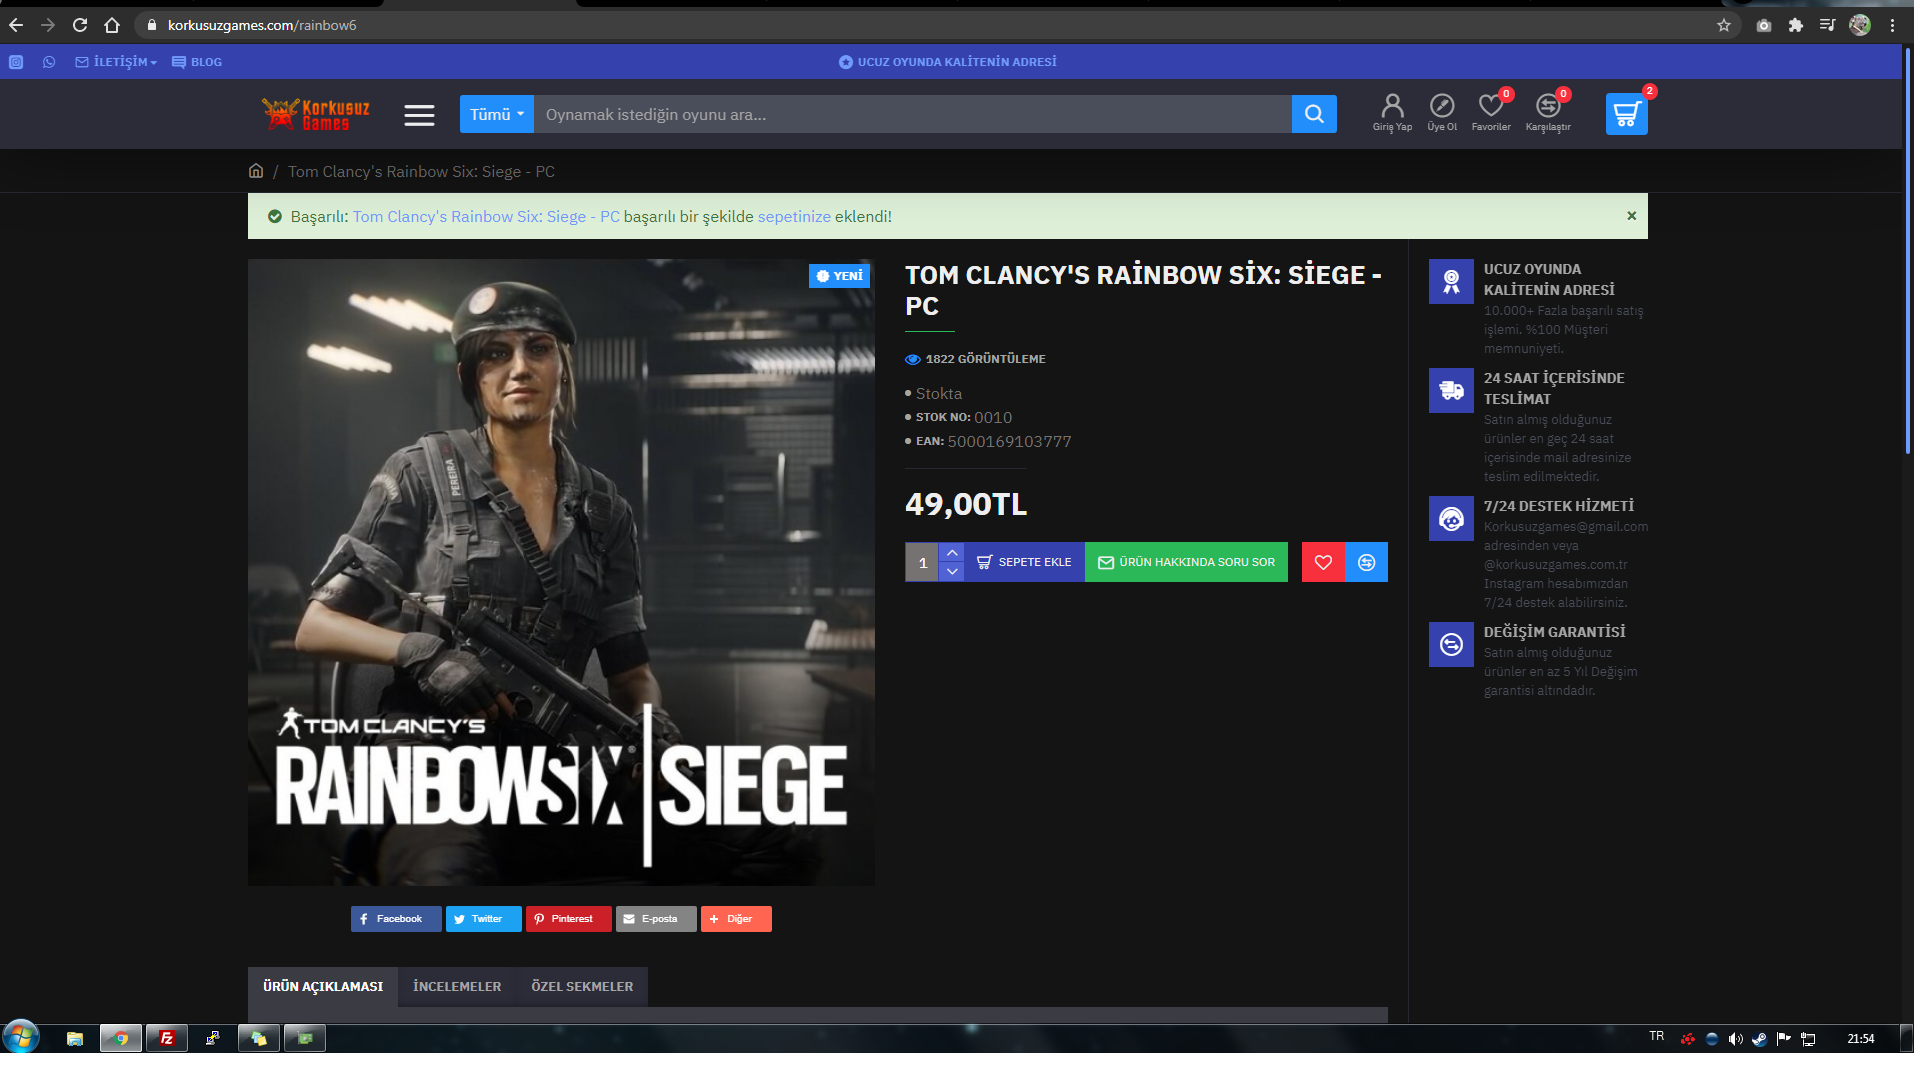Click the address bar URL korkusuzgames.com/rainbow6
Image resolution: width=1920 pixels, height=1080 pixels.
tap(262, 25)
